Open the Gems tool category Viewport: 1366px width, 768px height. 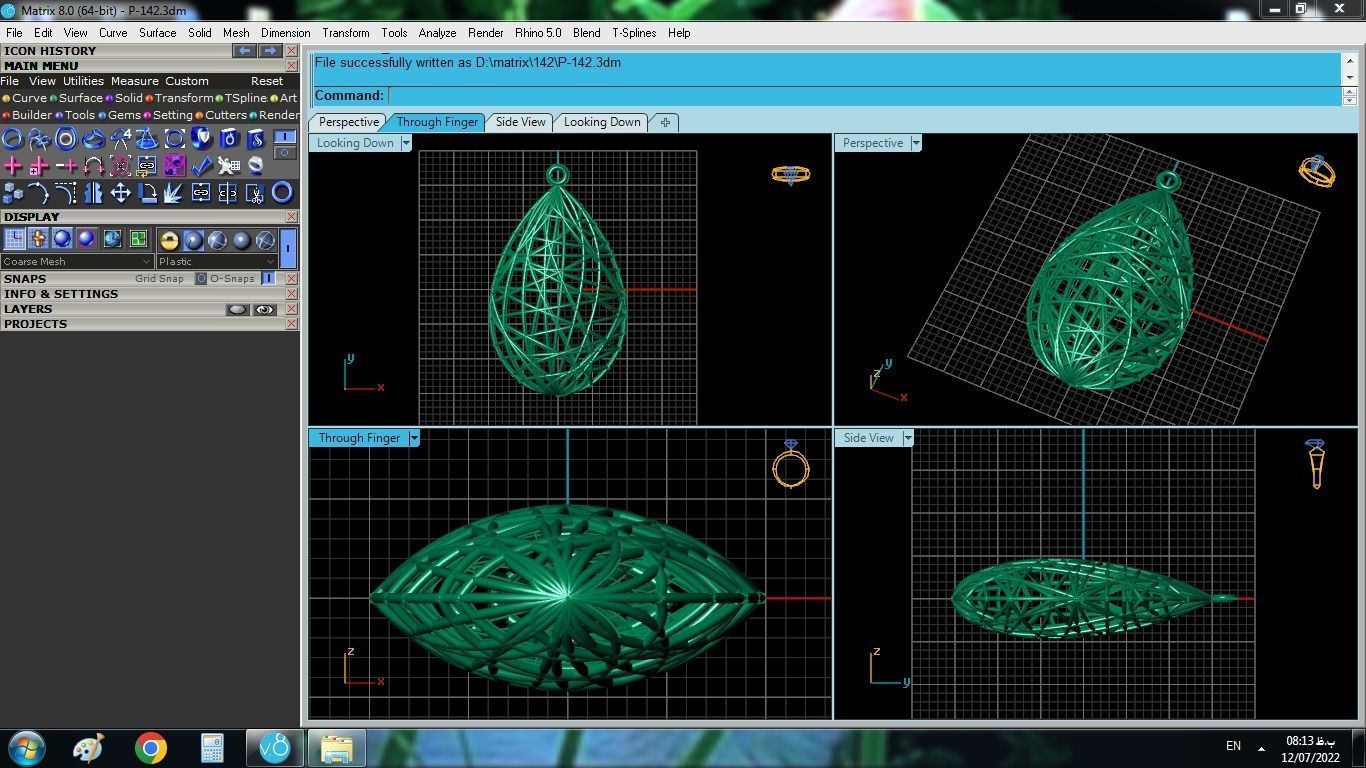[119, 115]
